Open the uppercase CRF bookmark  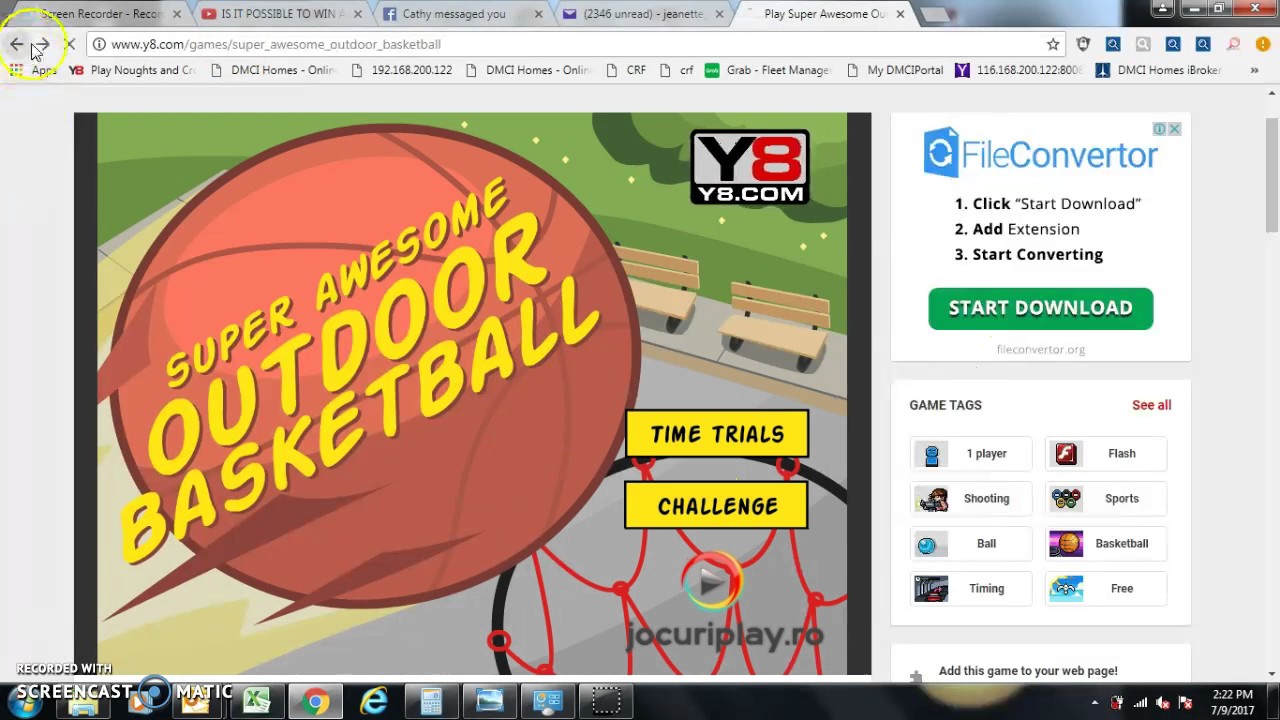tap(626, 70)
